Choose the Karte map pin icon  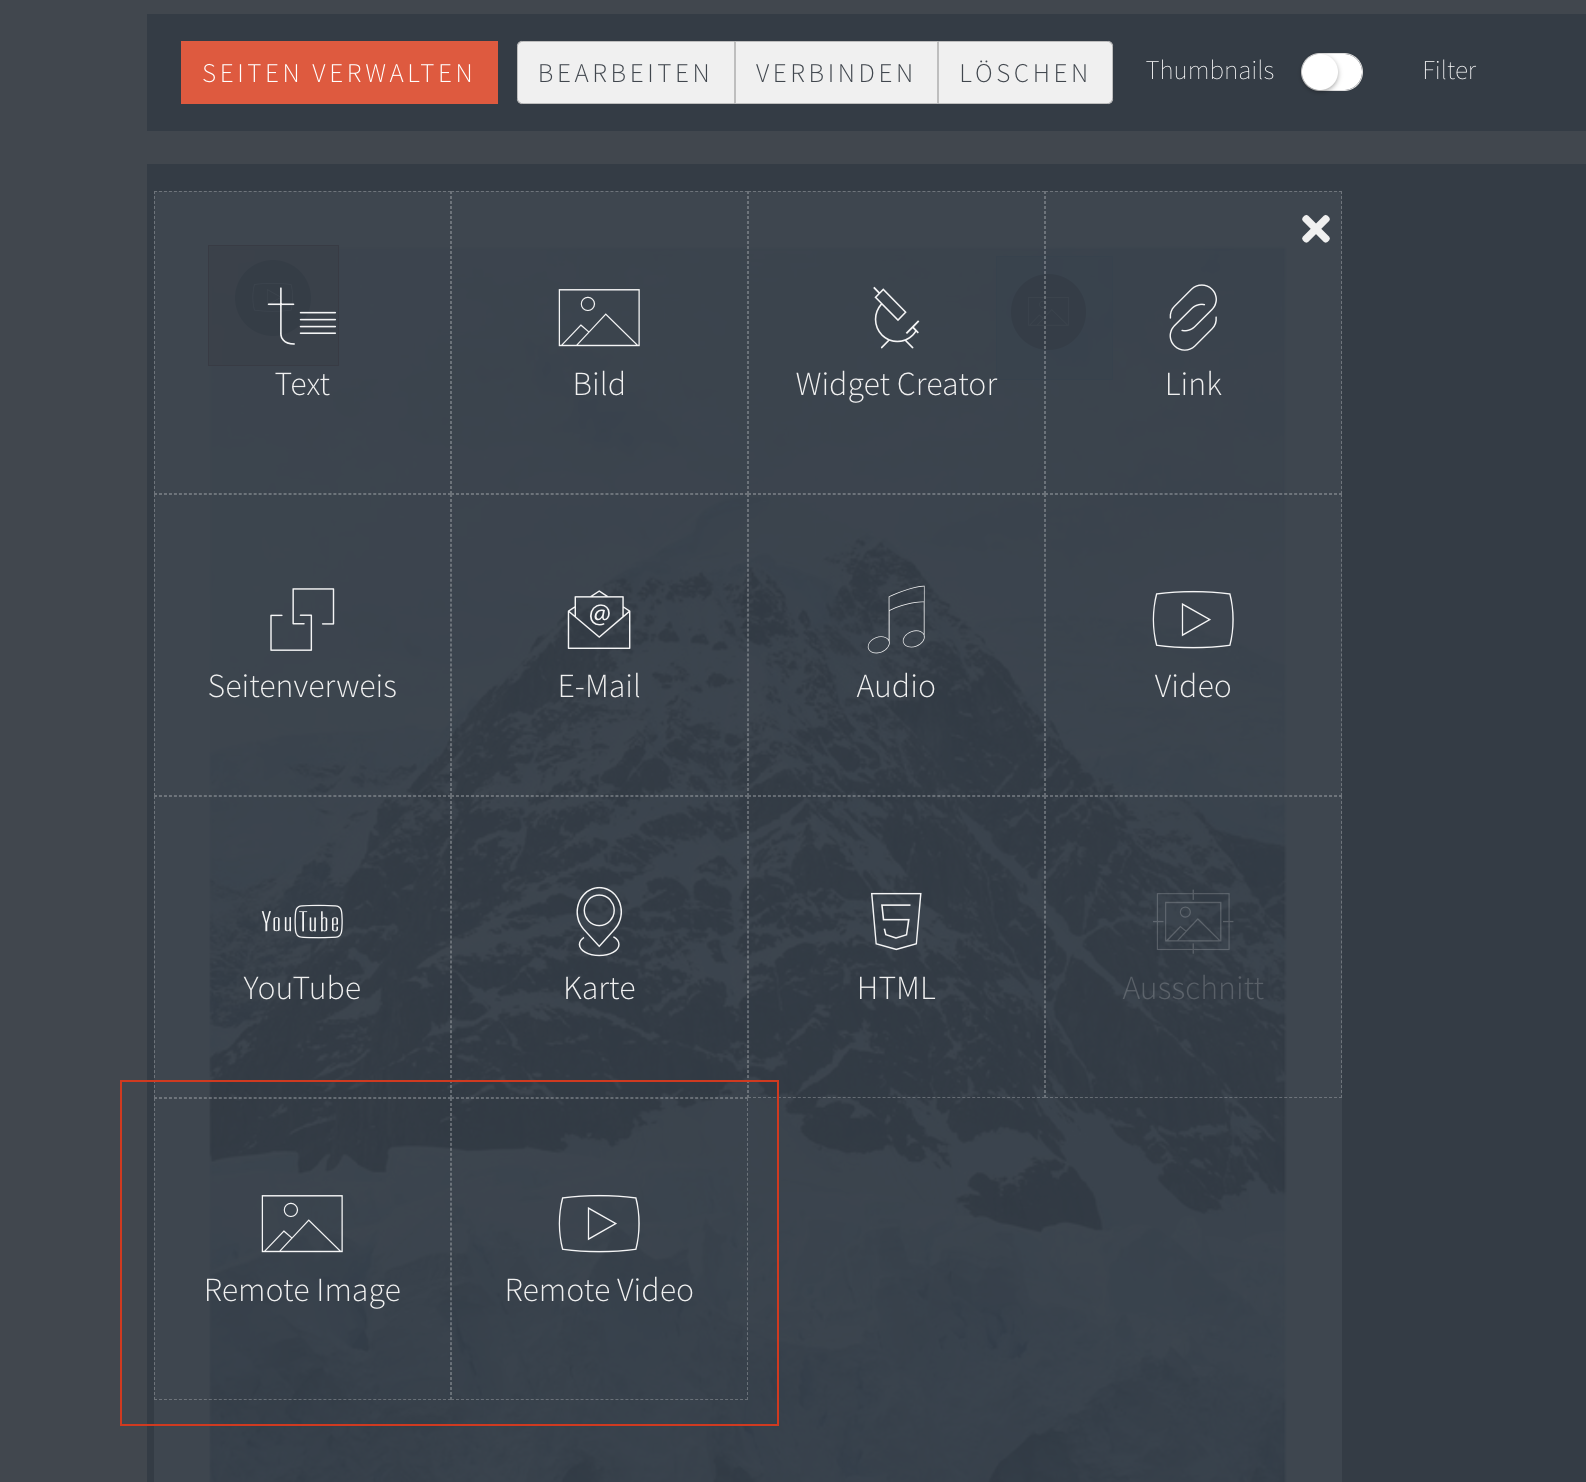(x=599, y=921)
